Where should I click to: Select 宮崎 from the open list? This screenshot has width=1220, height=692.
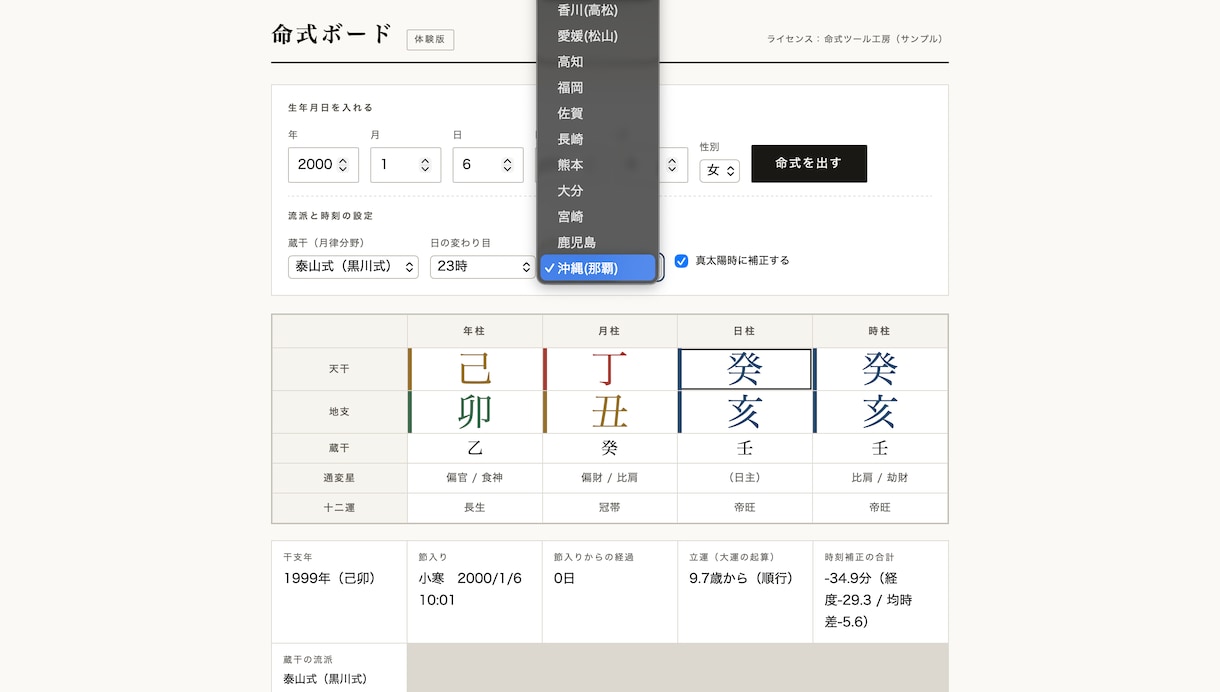pyautogui.click(x=598, y=217)
